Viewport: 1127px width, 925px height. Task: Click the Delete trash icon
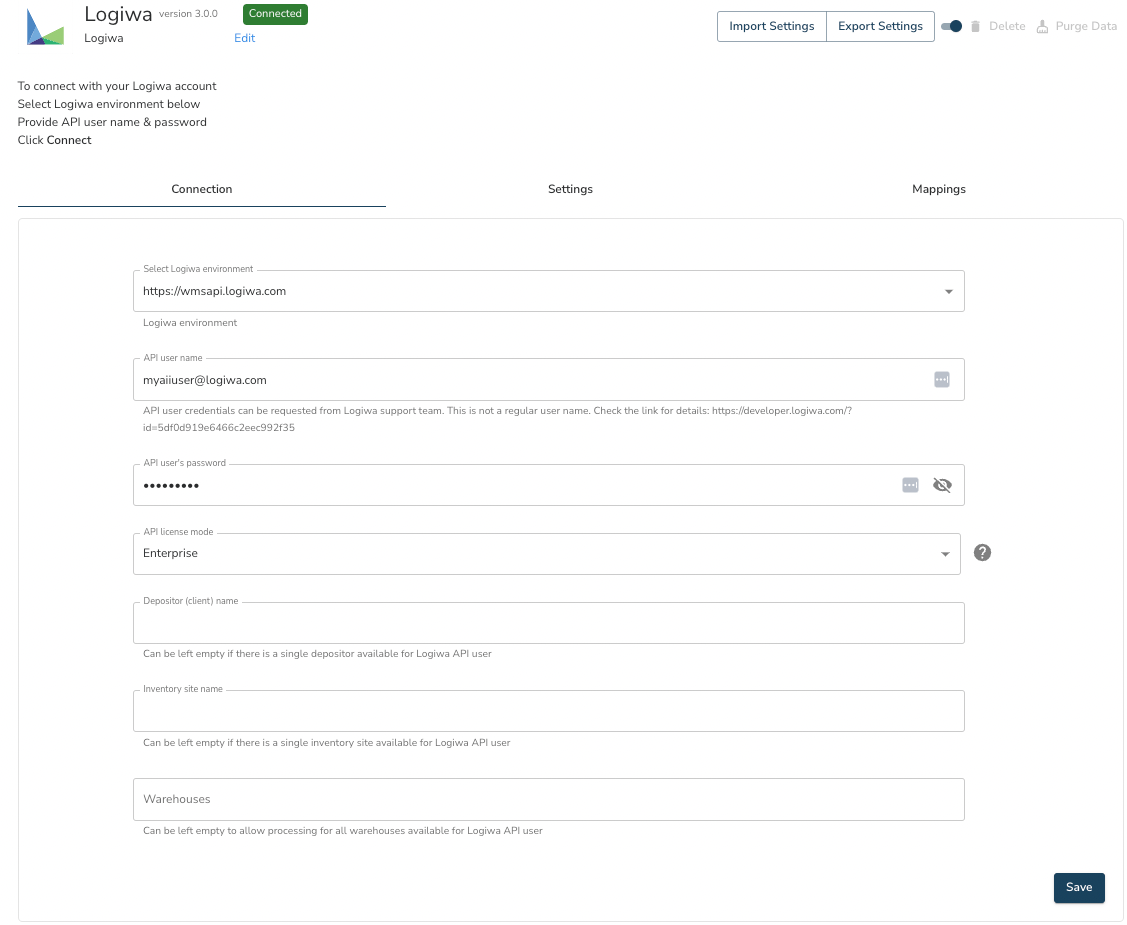pyautogui.click(x=975, y=27)
